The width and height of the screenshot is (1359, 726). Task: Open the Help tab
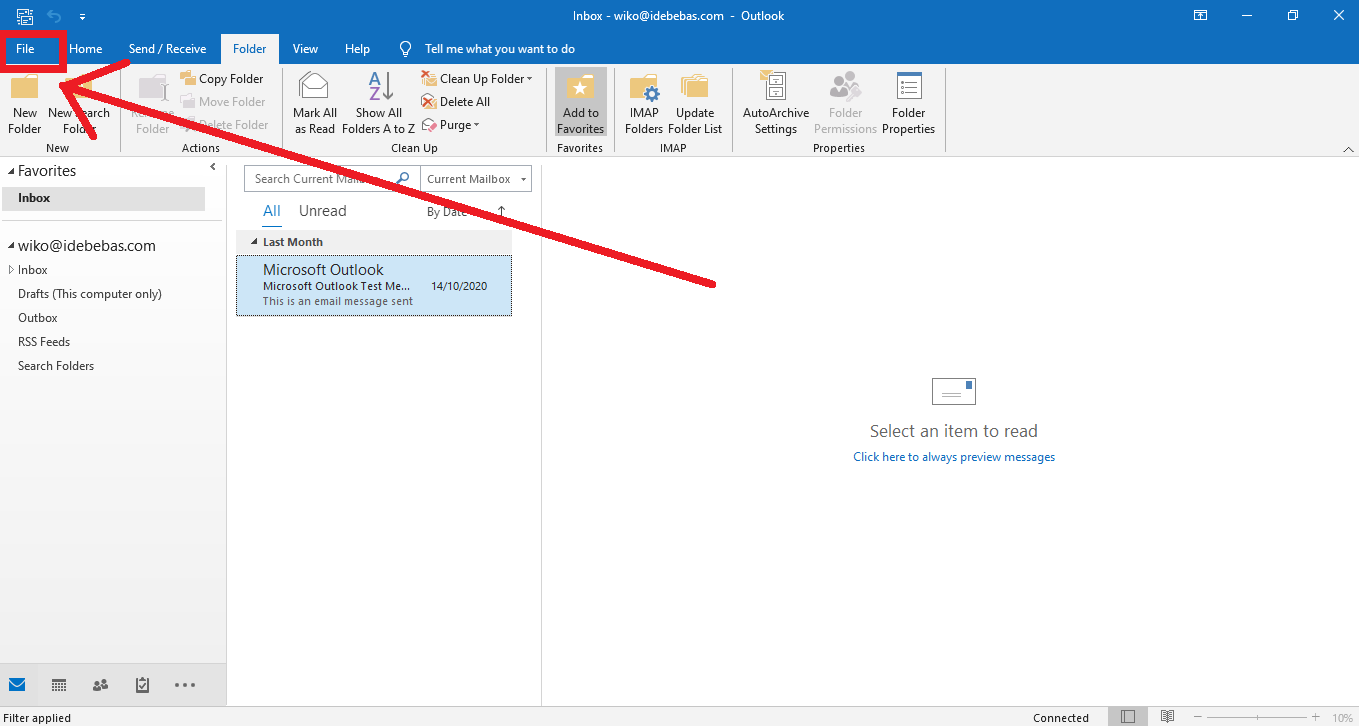click(357, 48)
